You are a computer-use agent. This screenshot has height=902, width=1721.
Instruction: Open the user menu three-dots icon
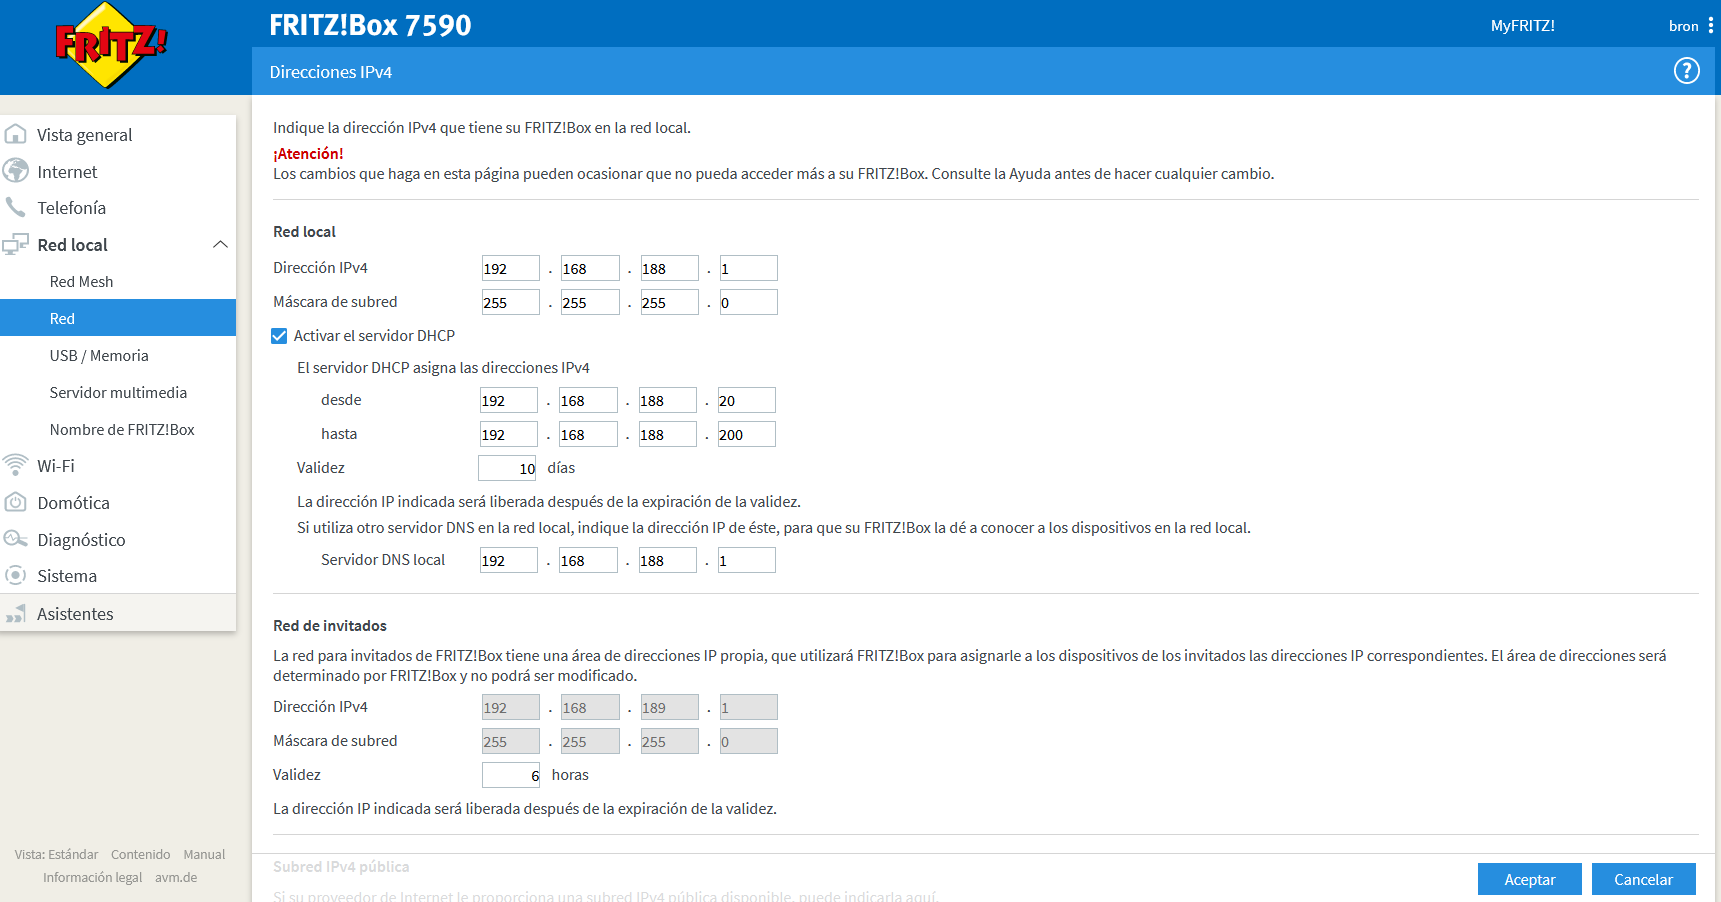click(x=1710, y=26)
